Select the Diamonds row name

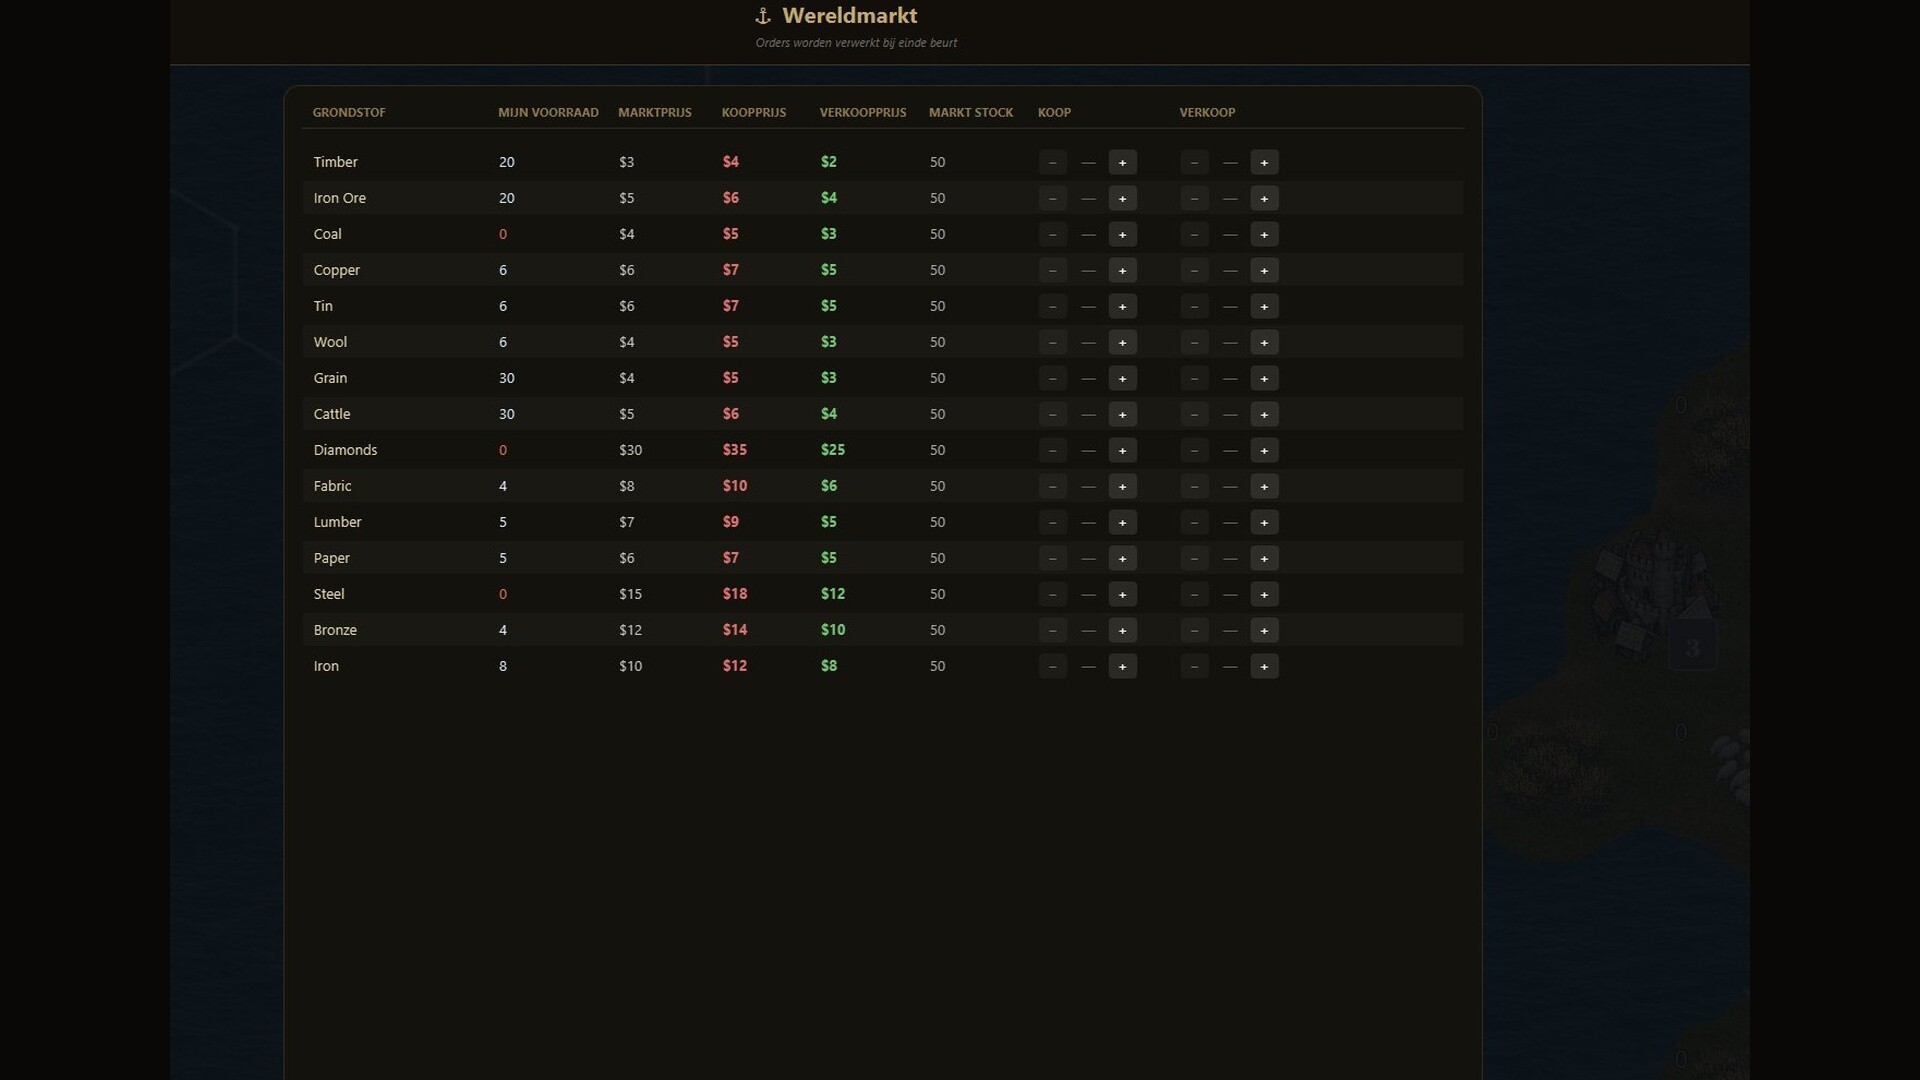pos(345,450)
